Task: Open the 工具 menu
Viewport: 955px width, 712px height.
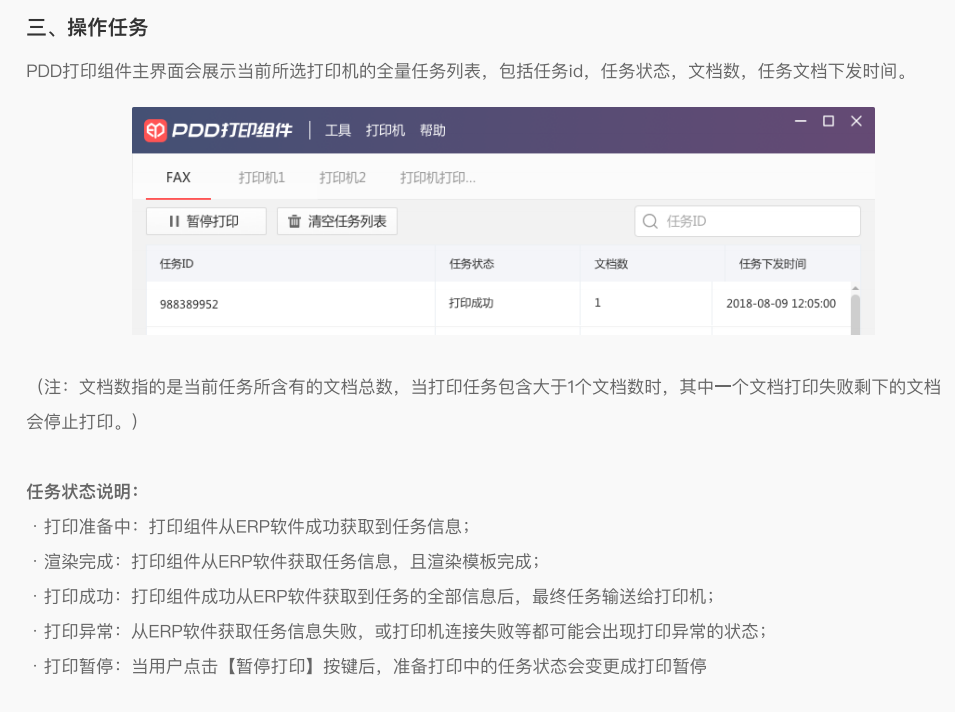Action: tap(338, 130)
